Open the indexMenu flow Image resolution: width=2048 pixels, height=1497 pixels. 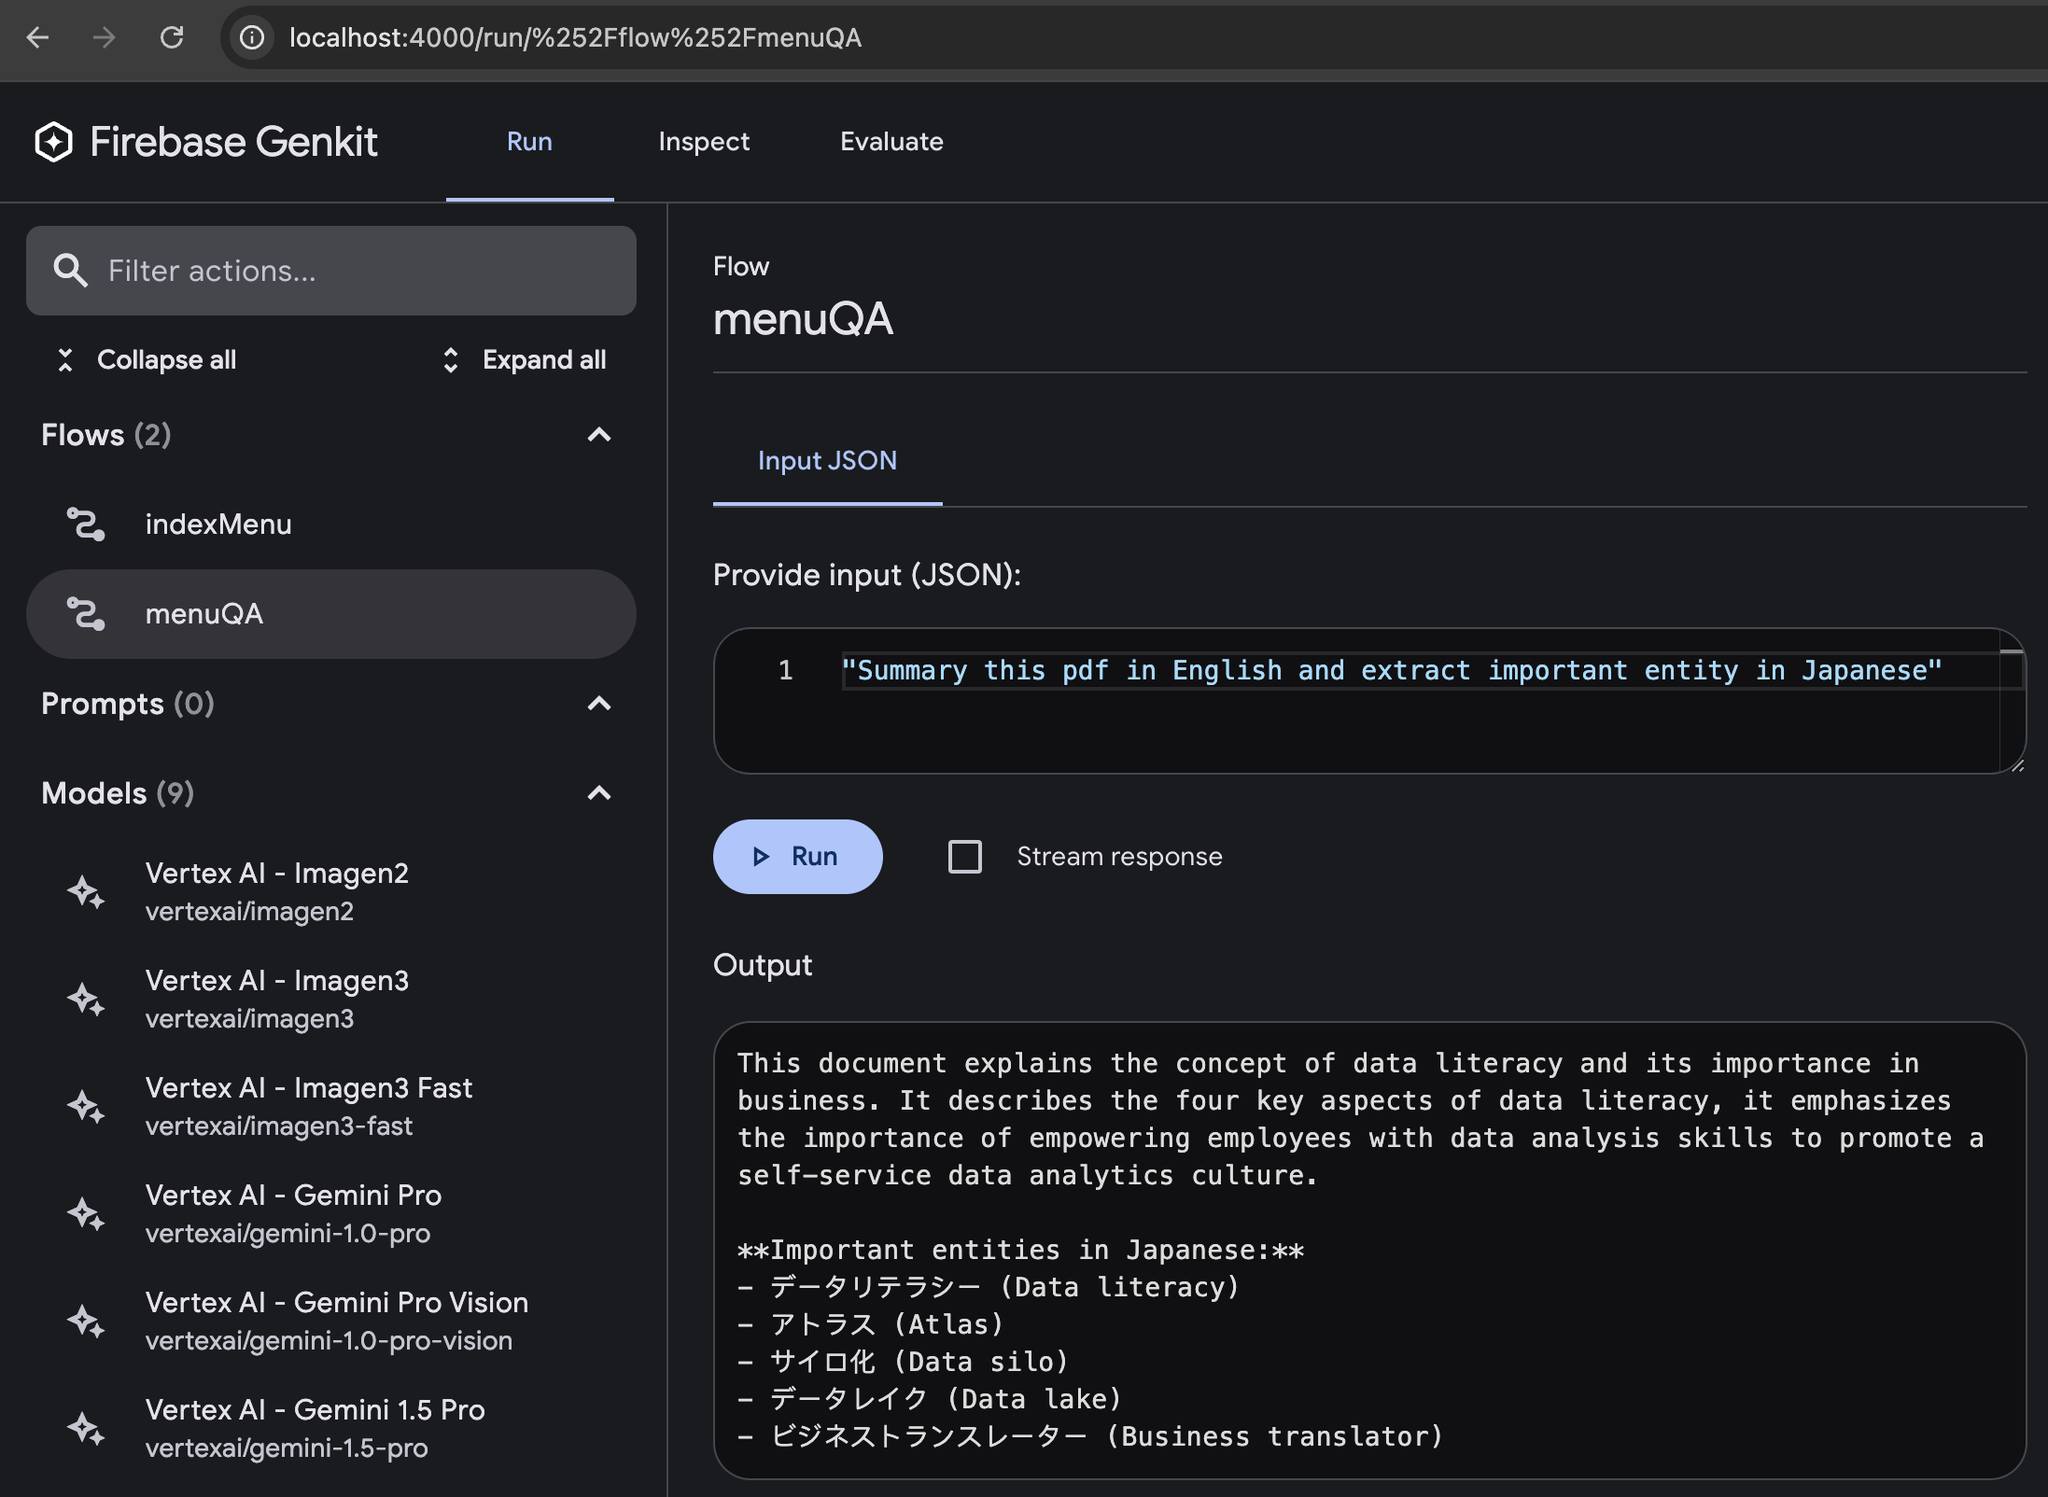pos(331,524)
